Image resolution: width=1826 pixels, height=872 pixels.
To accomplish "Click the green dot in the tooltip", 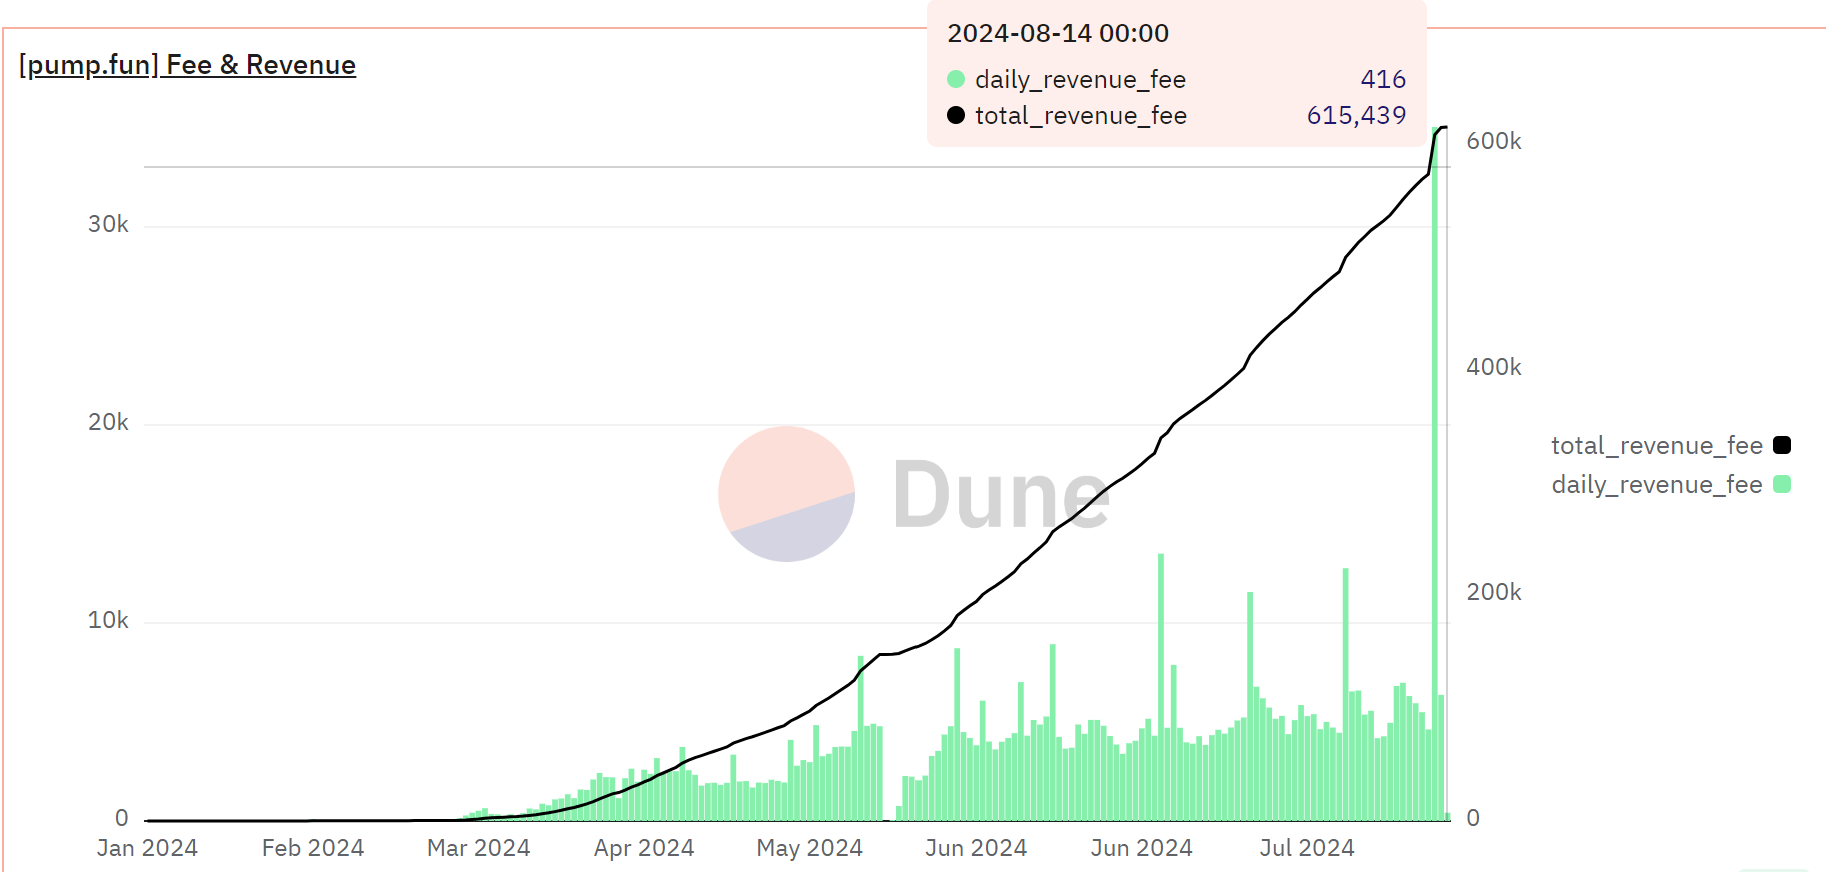I will pos(956,79).
